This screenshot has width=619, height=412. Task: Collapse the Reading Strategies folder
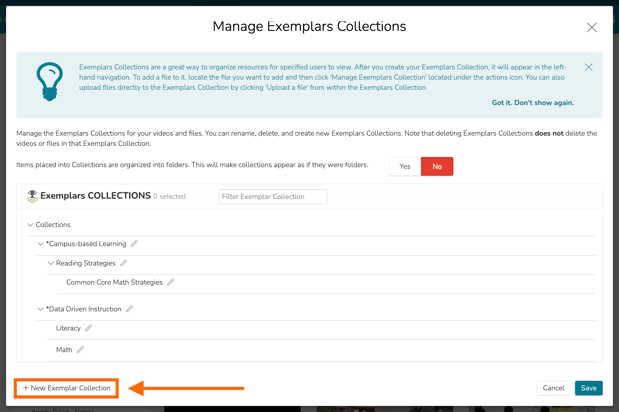coord(50,264)
